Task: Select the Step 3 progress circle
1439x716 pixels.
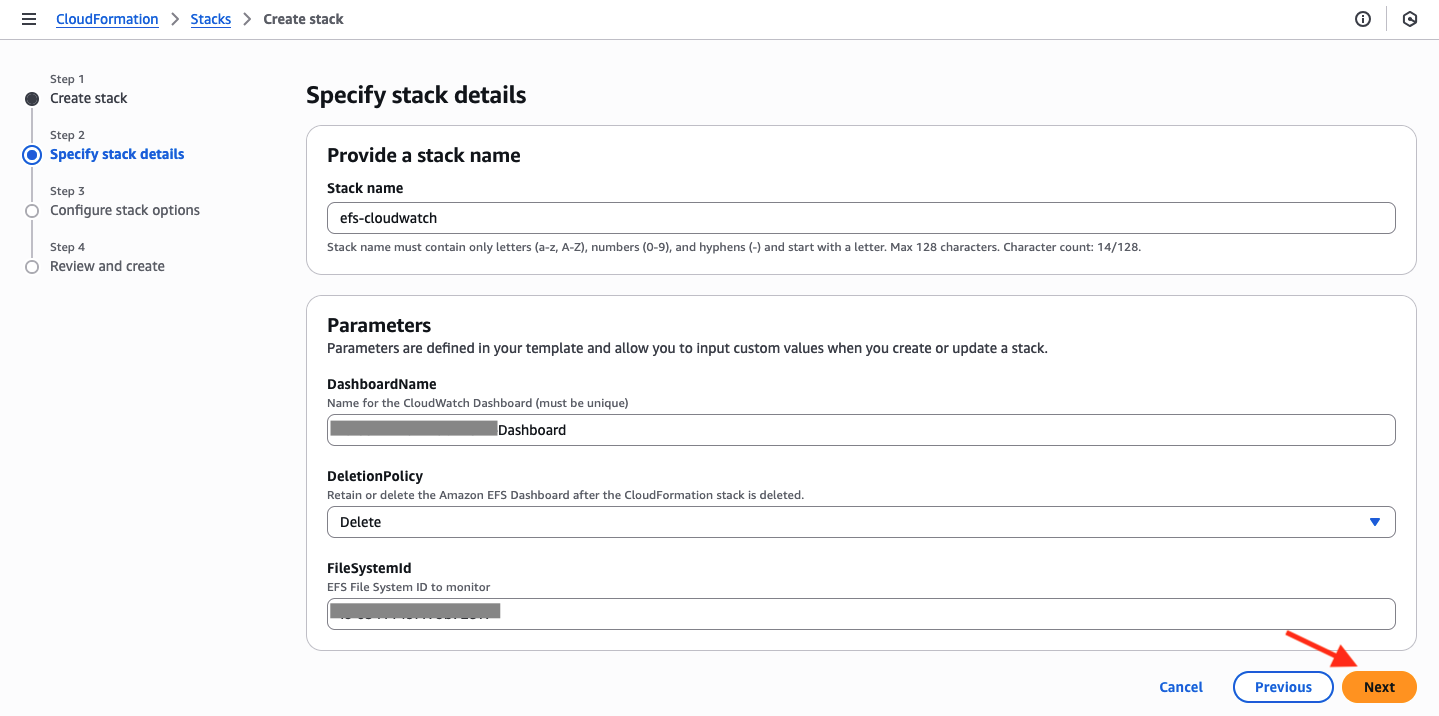Action: [31, 209]
